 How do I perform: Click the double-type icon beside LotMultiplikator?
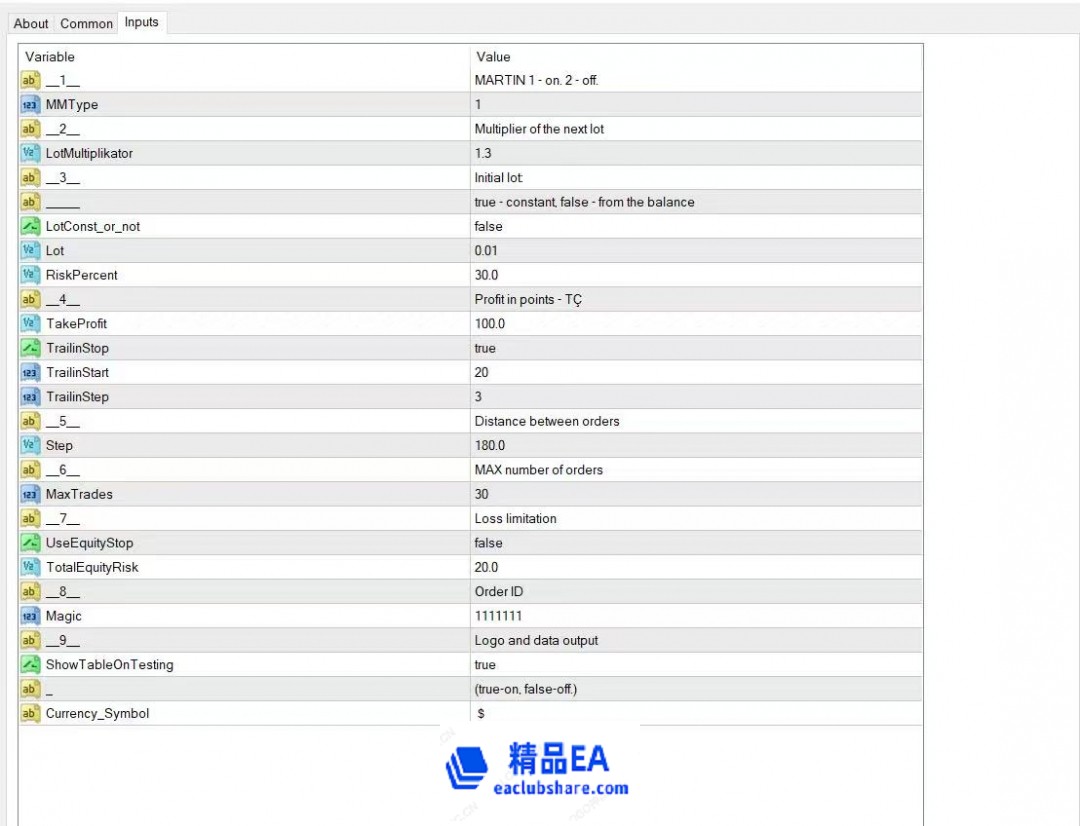(30, 153)
